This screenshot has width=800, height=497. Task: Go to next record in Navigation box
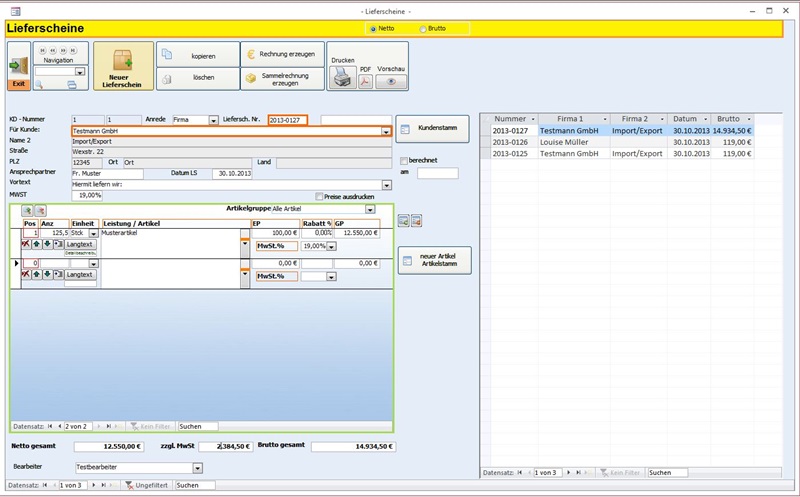[63, 51]
